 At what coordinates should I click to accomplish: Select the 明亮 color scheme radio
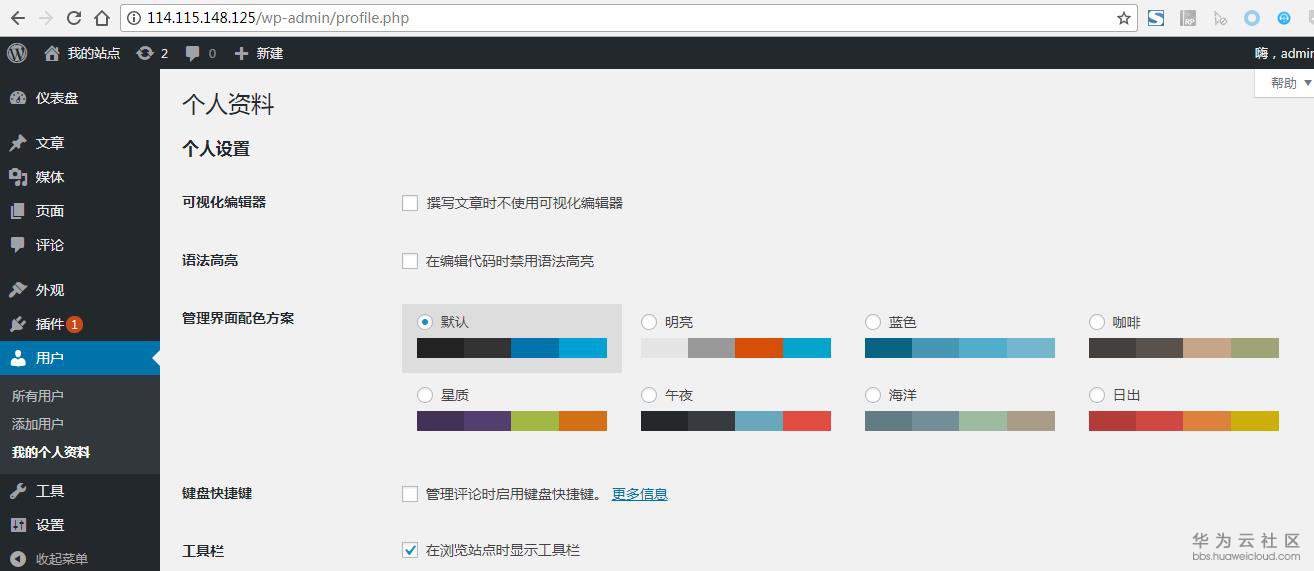[649, 322]
